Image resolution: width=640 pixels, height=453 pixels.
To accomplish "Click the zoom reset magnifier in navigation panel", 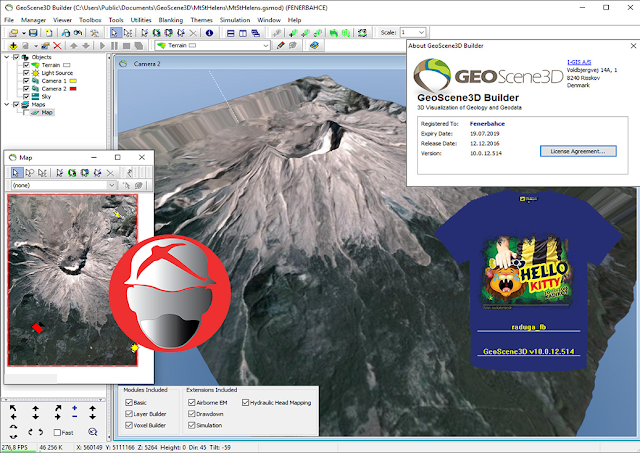I will 93,432.
